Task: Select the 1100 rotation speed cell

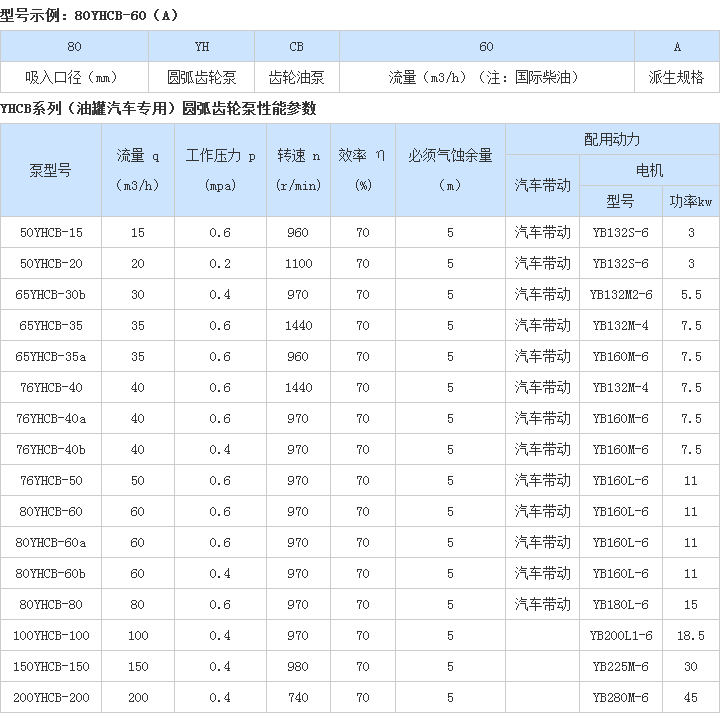Action: (298, 263)
